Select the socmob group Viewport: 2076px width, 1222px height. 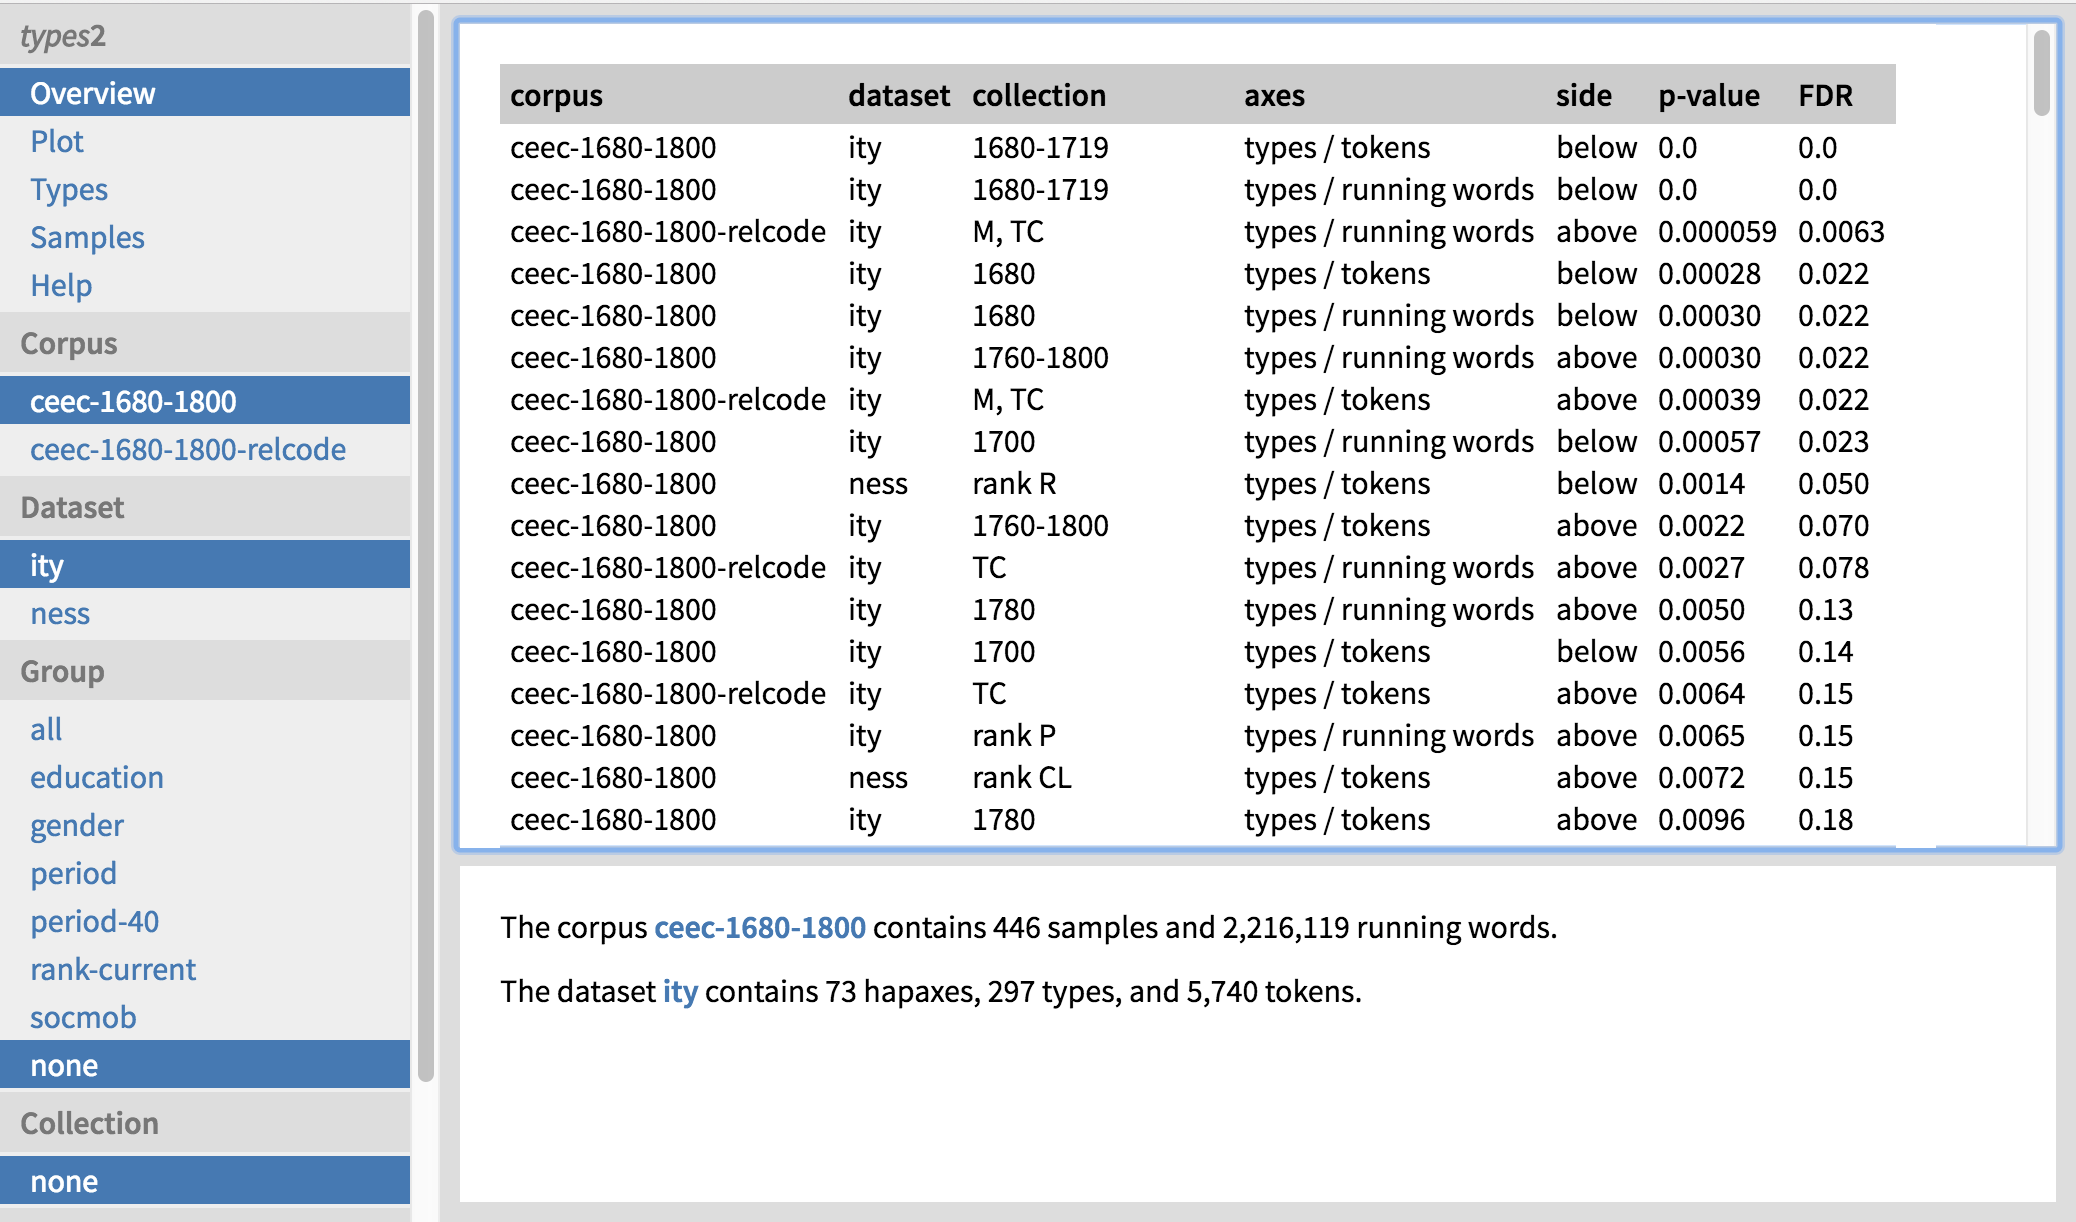(205, 1017)
